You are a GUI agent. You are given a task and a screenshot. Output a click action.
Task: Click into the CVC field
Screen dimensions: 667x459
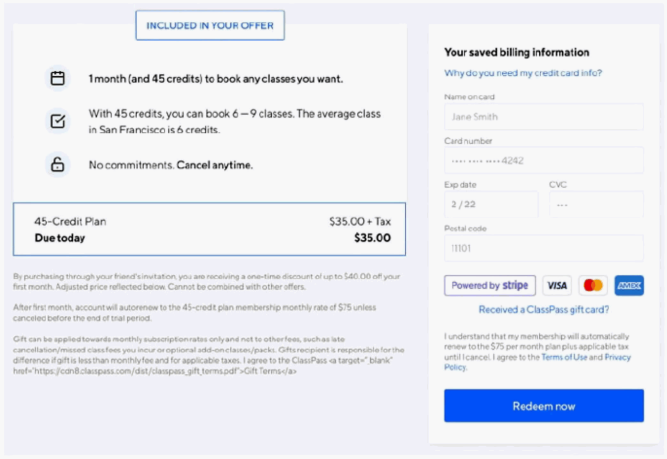(596, 204)
